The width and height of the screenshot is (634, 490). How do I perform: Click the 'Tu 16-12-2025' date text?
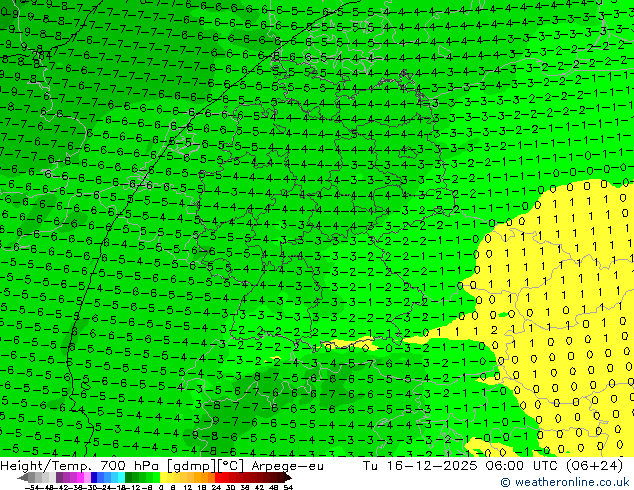pos(420,466)
